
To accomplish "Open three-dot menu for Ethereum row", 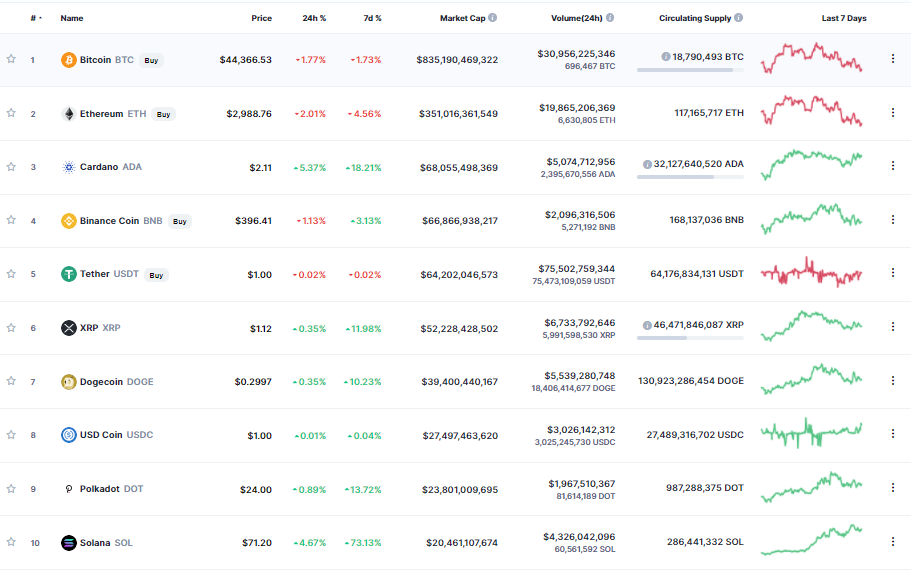I will (893, 113).
